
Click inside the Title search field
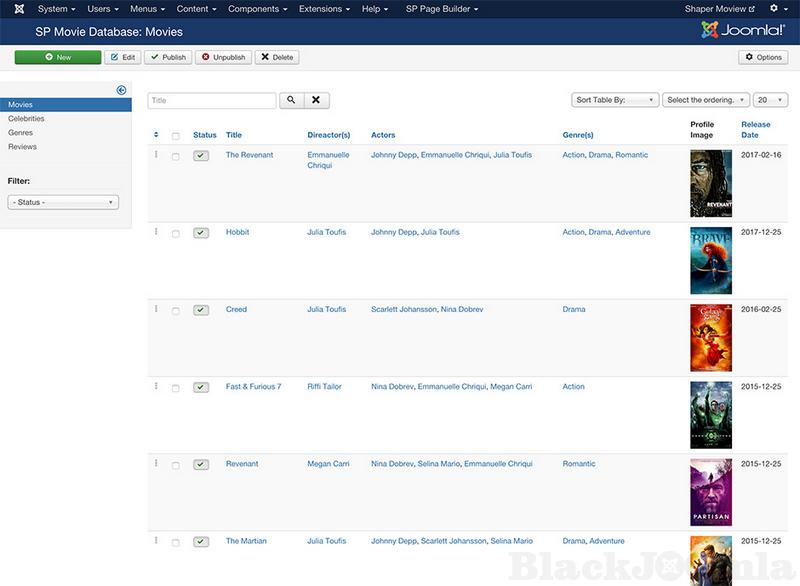212,100
